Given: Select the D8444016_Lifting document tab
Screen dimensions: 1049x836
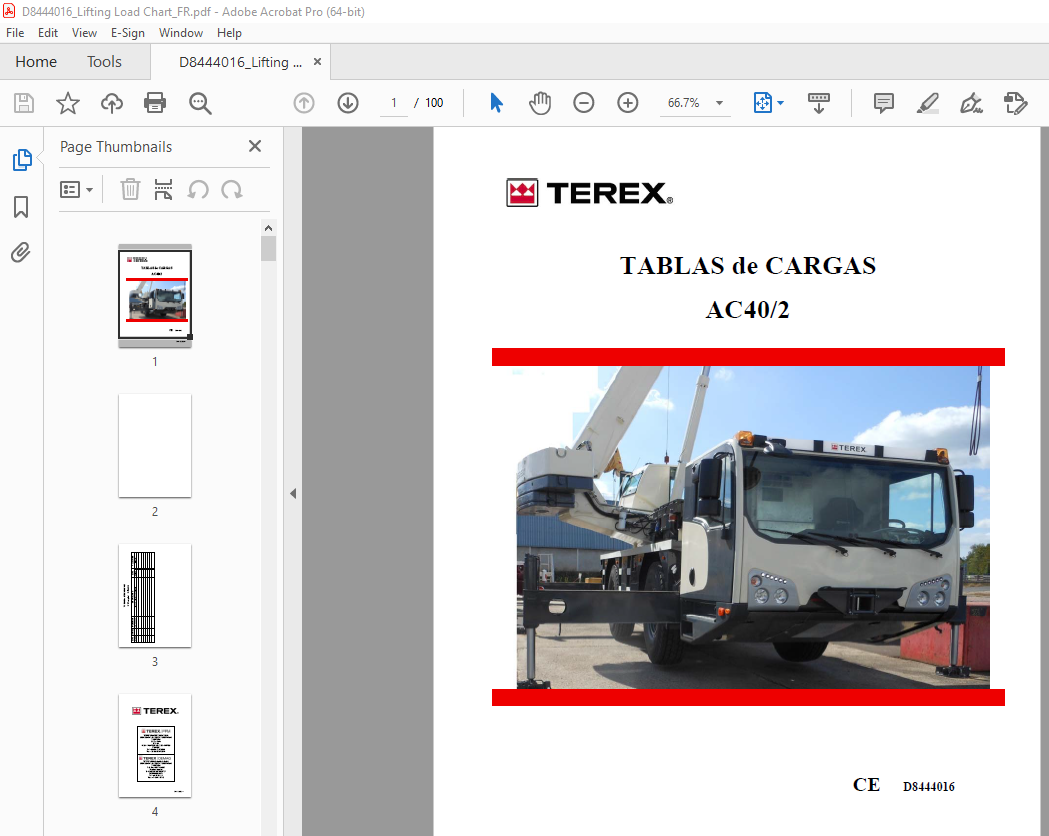Looking at the screenshot, I should tap(240, 62).
